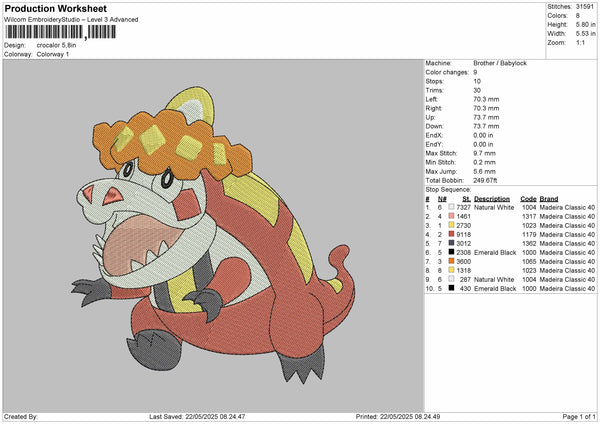Select stitch count 7327 in stop 1
Image resolution: width=600 pixels, height=424 pixels.
(x=463, y=207)
